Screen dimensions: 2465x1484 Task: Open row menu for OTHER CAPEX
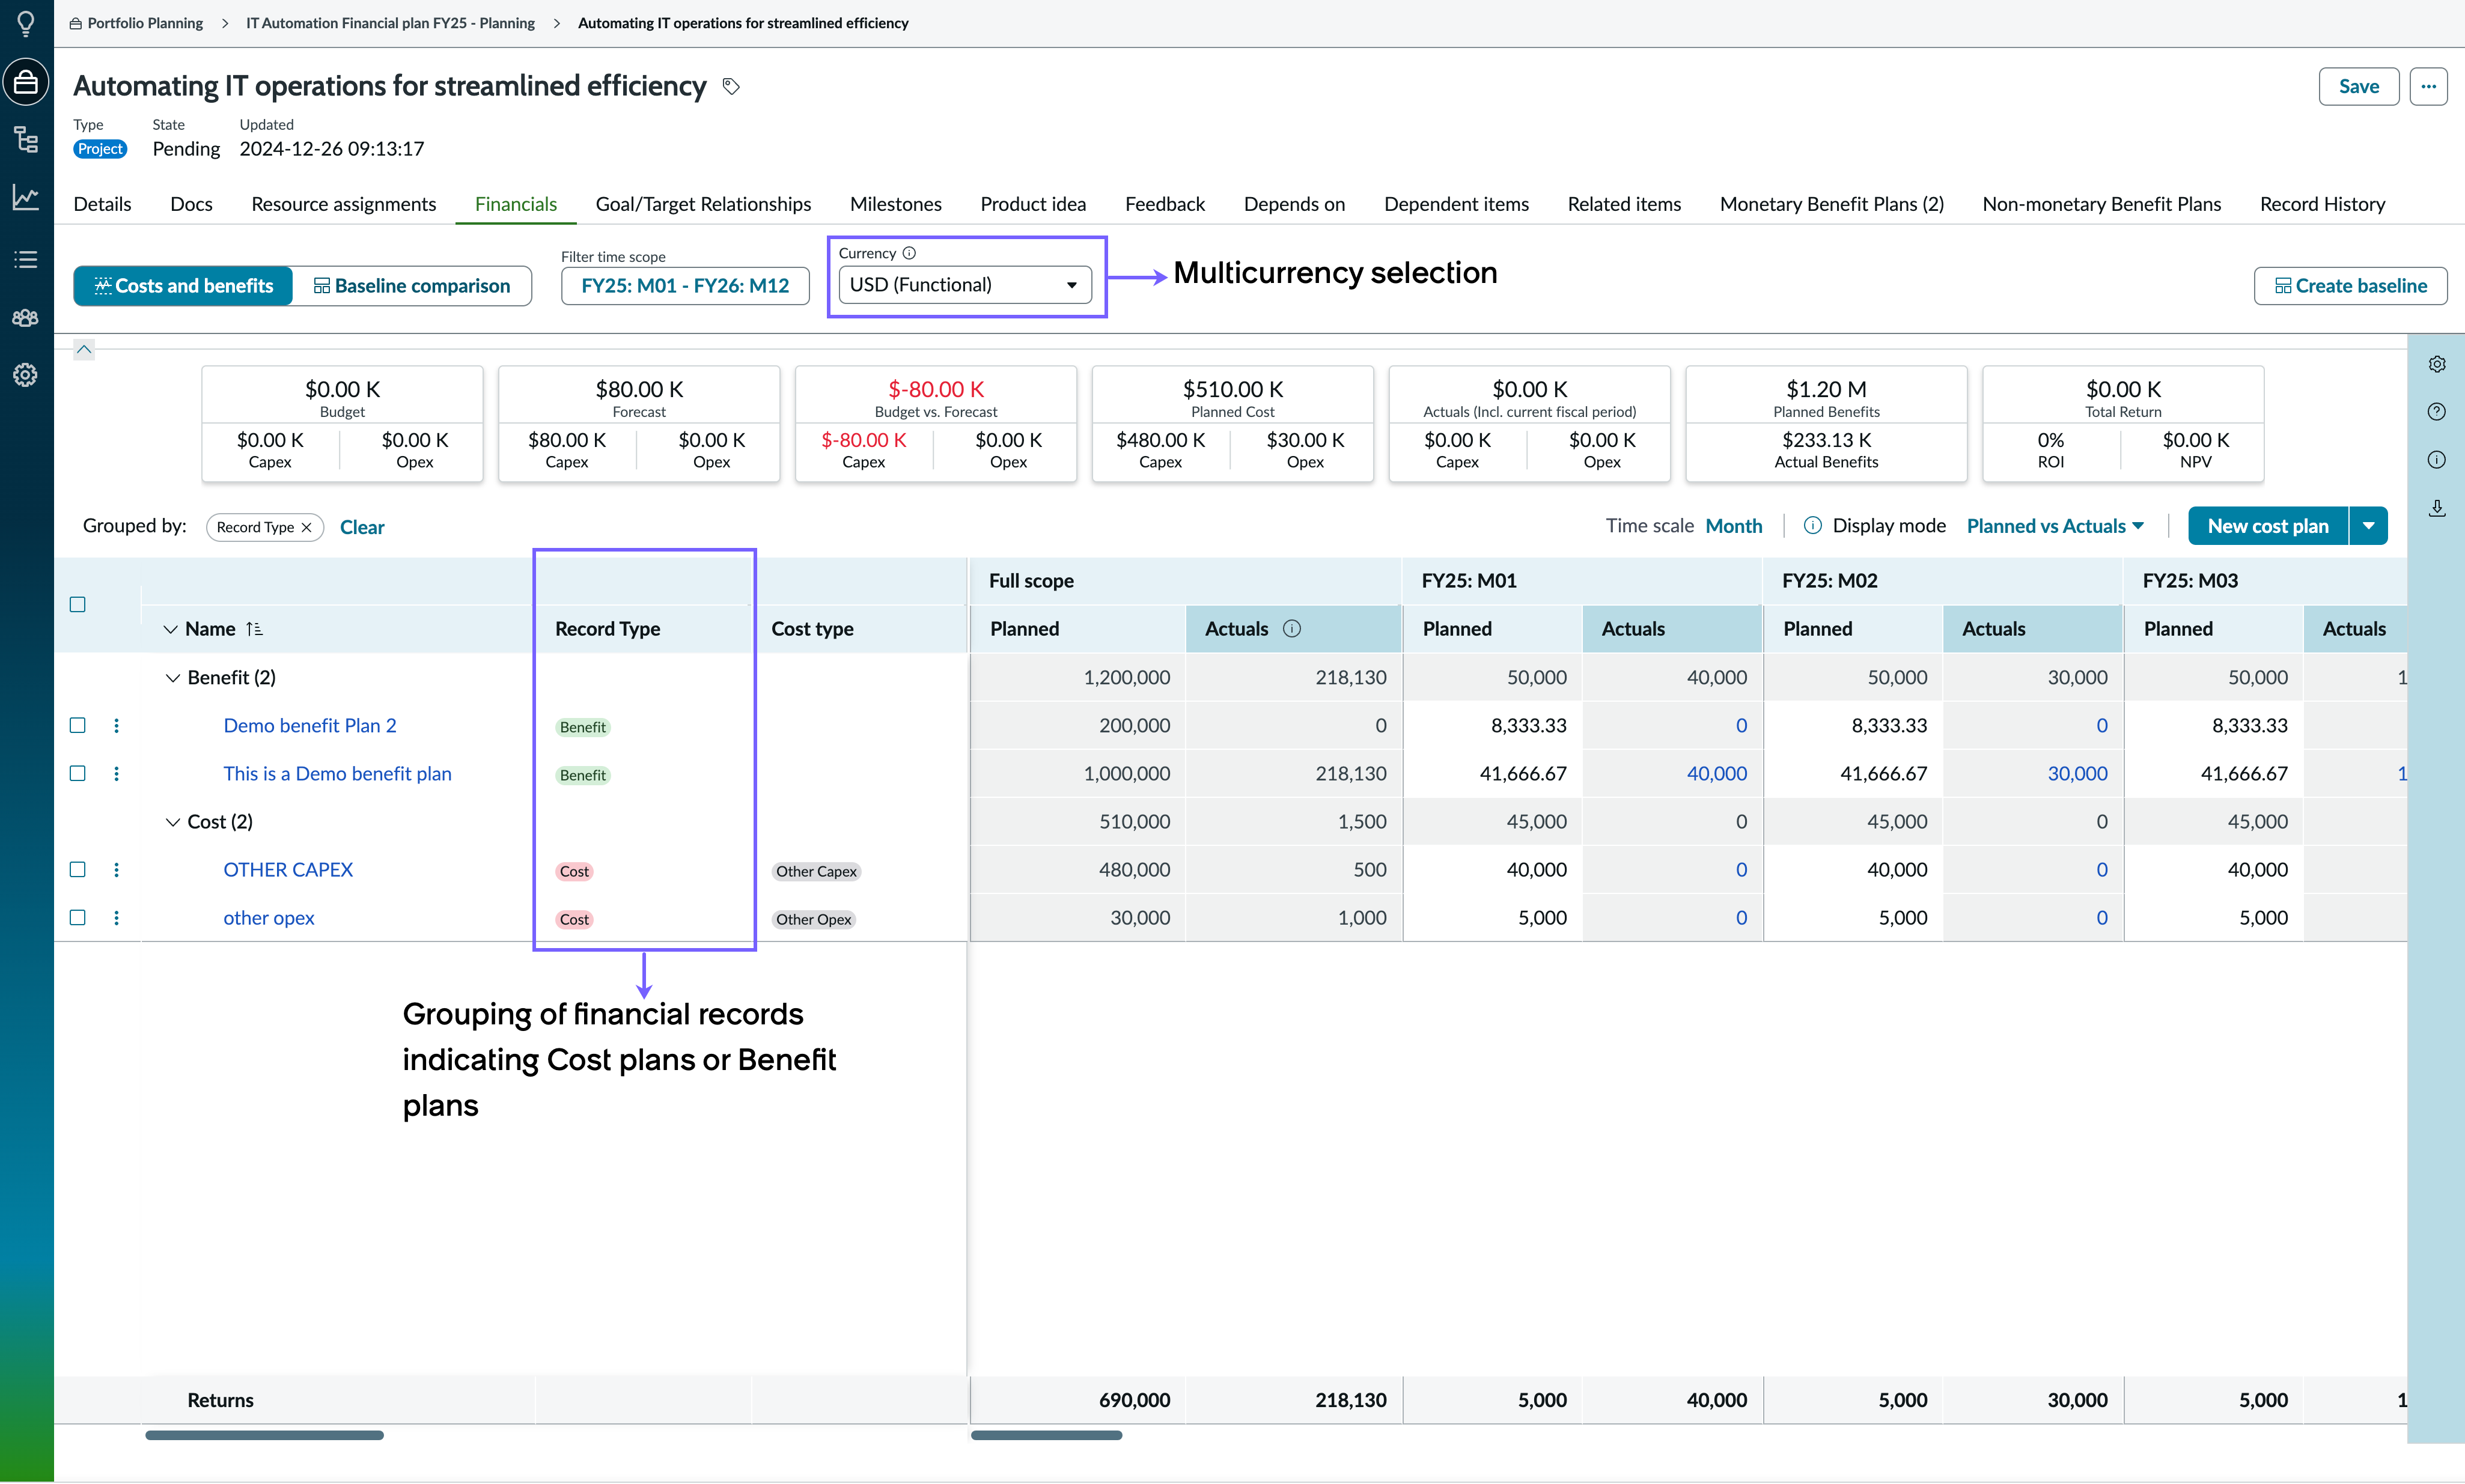pos(116,869)
